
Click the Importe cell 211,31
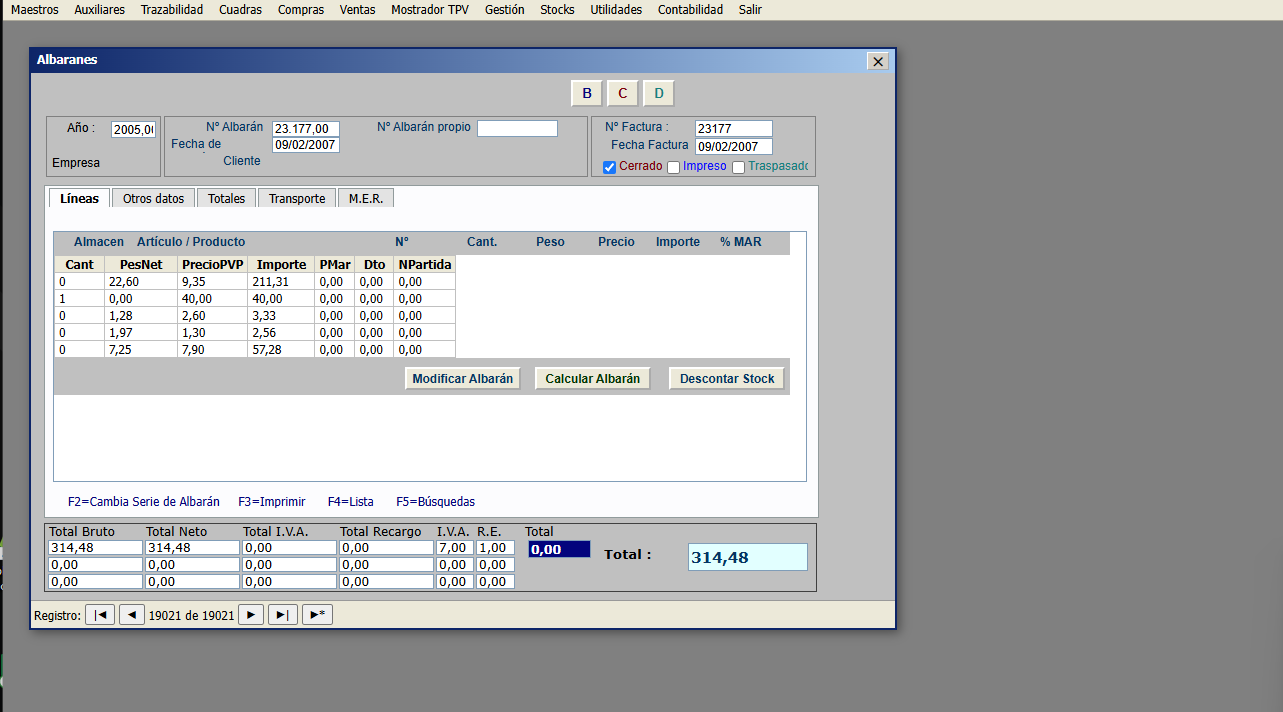click(x=281, y=282)
